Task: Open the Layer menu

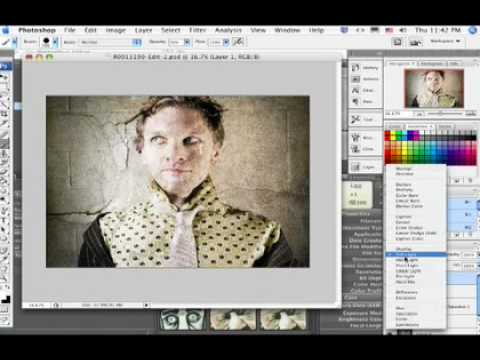Action: 143,30
